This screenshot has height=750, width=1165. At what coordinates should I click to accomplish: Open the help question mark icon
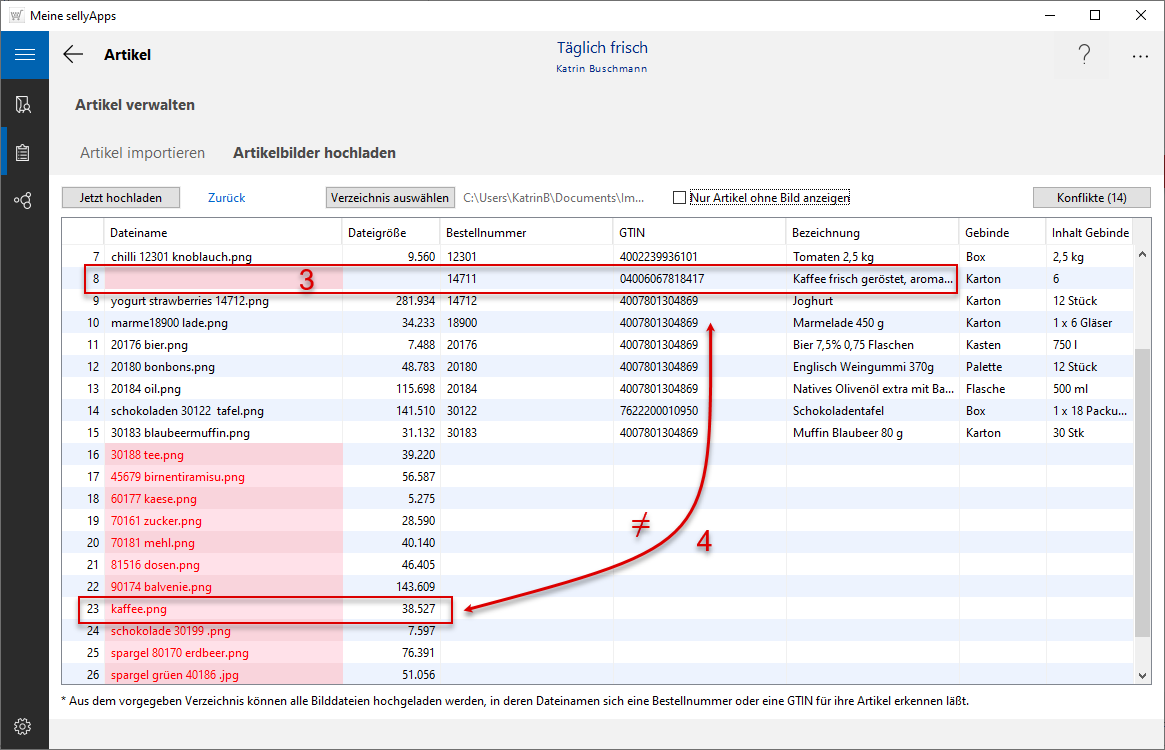click(1084, 55)
